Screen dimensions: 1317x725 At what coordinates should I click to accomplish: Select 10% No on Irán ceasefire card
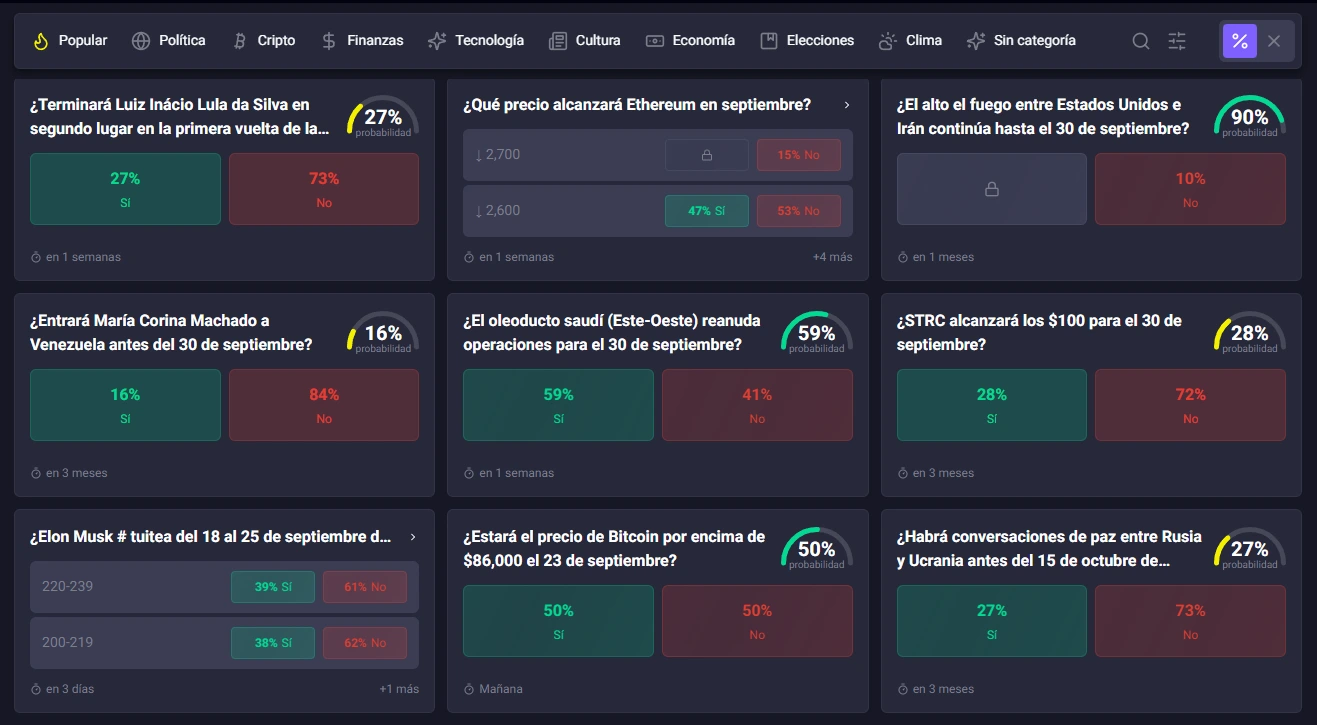click(1190, 189)
